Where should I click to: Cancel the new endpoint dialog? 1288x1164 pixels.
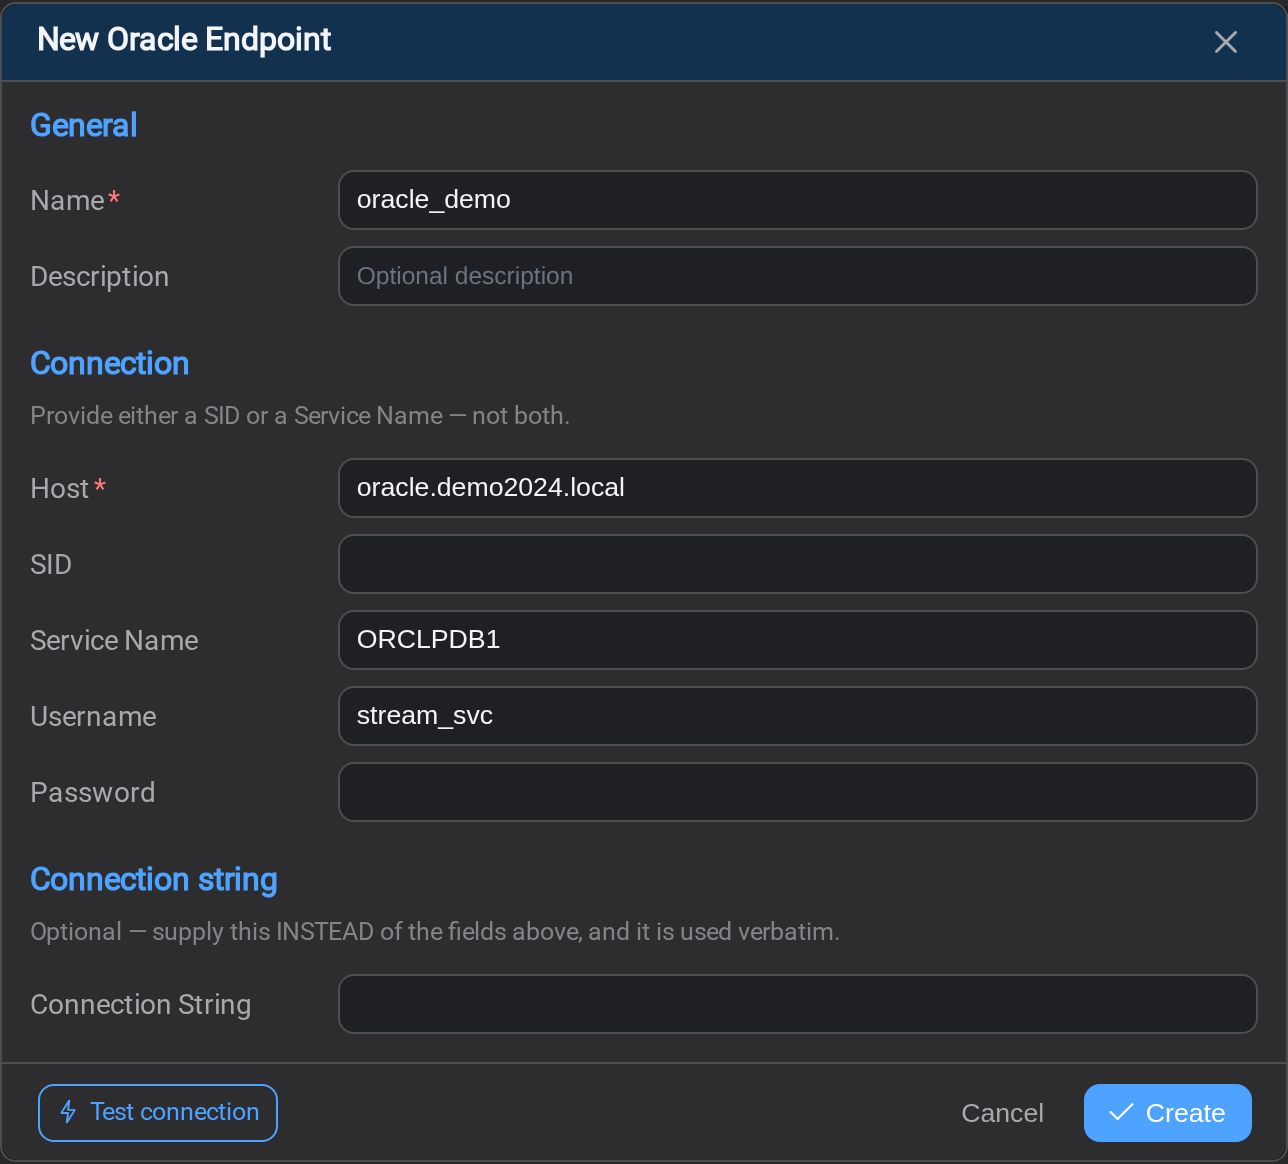[1002, 1113]
